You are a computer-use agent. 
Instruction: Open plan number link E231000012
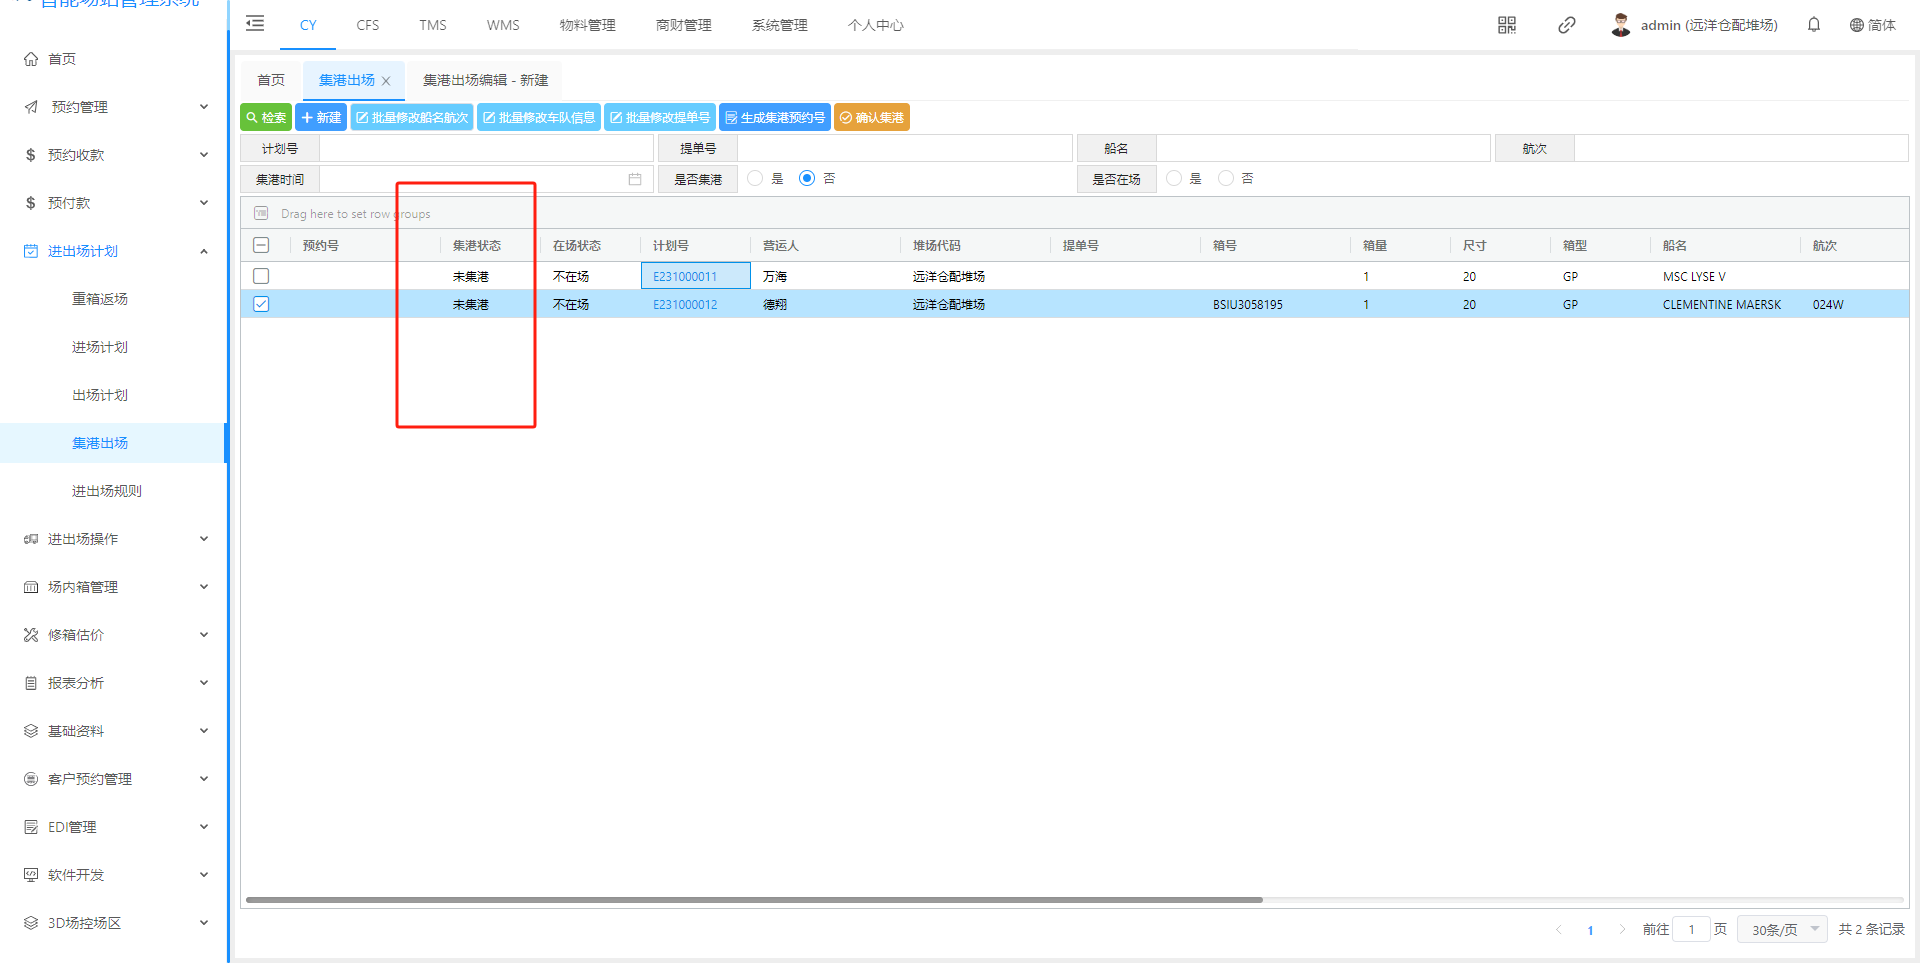685,305
